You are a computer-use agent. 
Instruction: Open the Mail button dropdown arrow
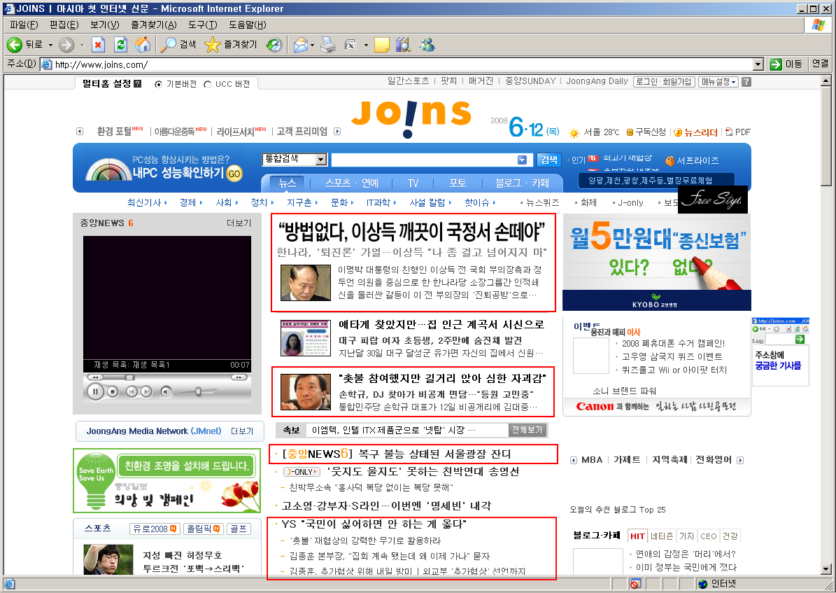pos(312,45)
